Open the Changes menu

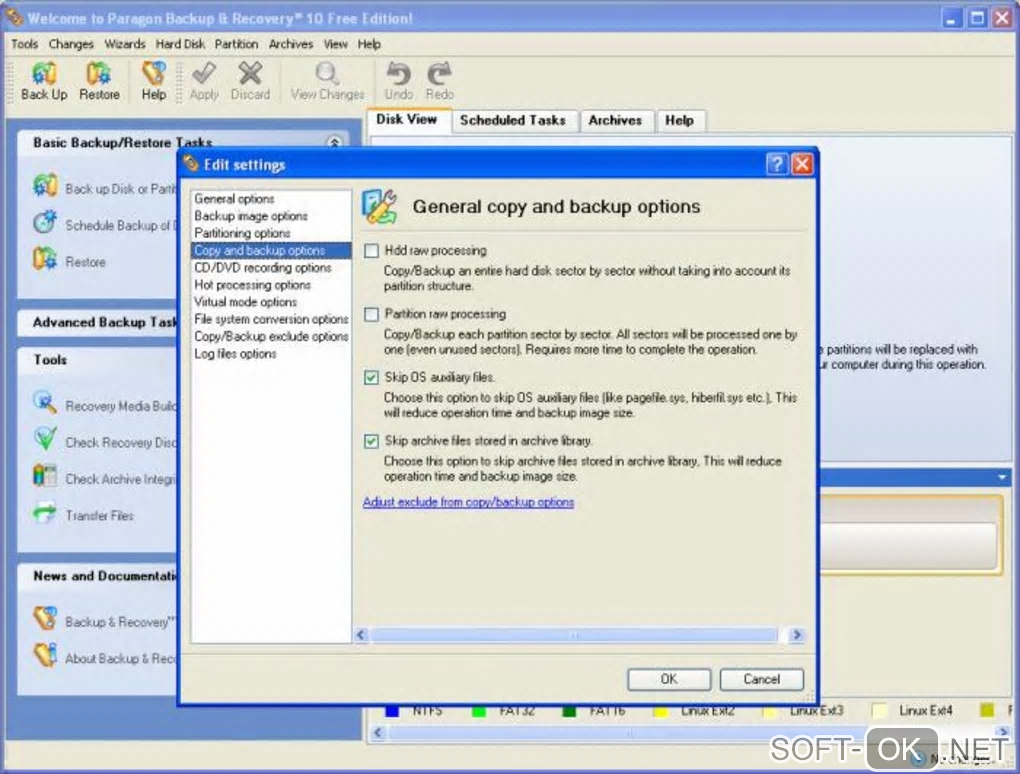point(71,44)
